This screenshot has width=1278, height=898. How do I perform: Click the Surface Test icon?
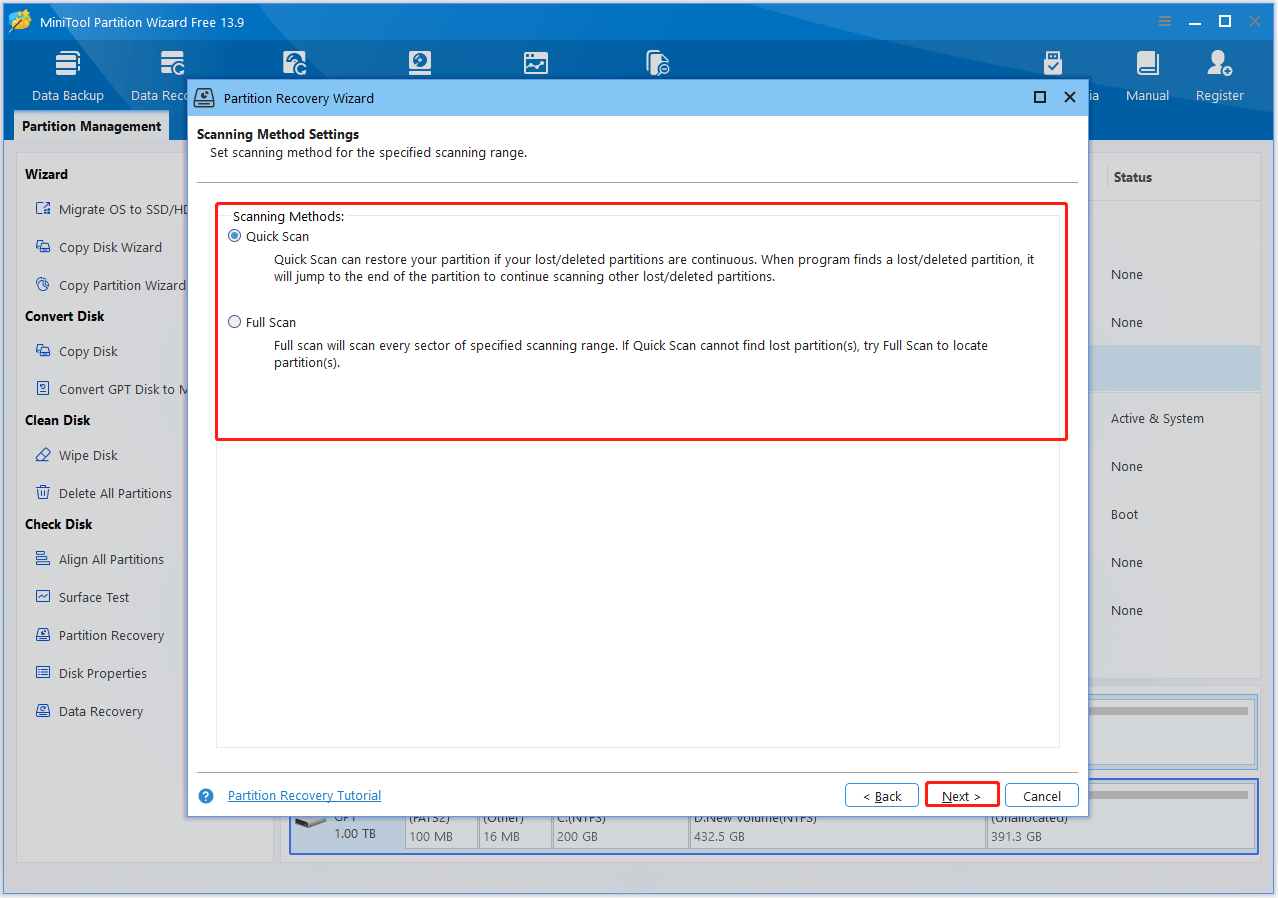pyautogui.click(x=43, y=597)
